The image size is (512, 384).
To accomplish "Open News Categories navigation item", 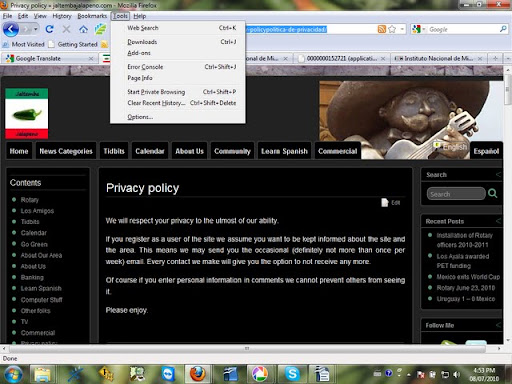I will pos(66,151).
